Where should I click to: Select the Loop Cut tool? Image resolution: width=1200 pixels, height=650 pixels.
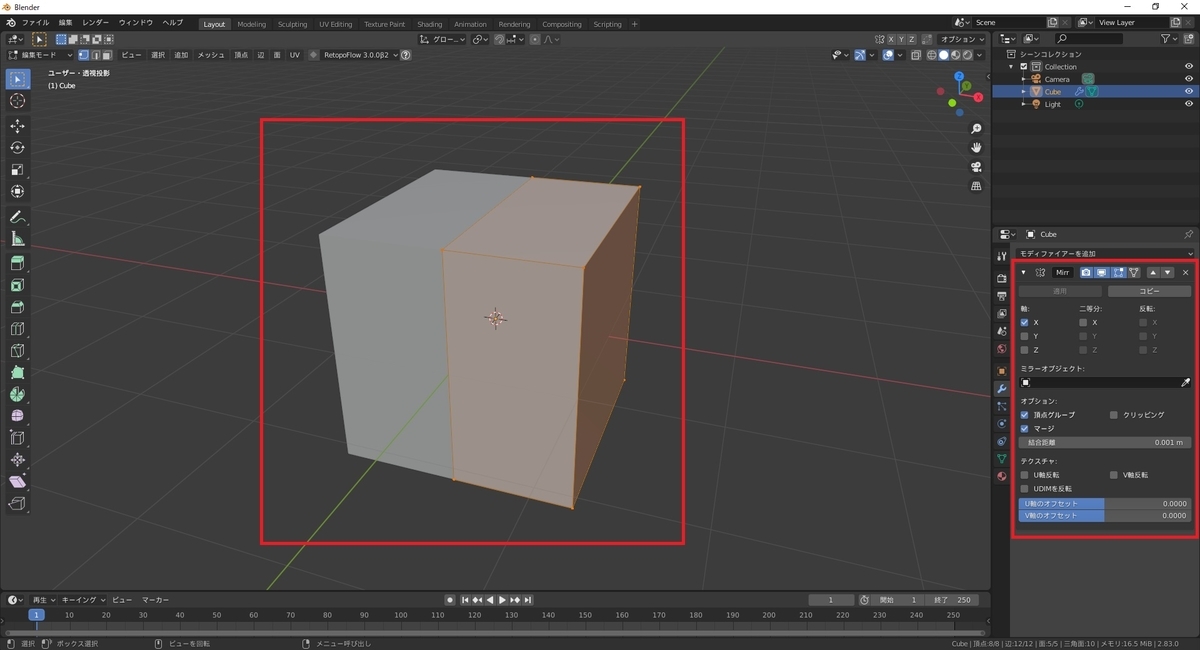pos(17,329)
